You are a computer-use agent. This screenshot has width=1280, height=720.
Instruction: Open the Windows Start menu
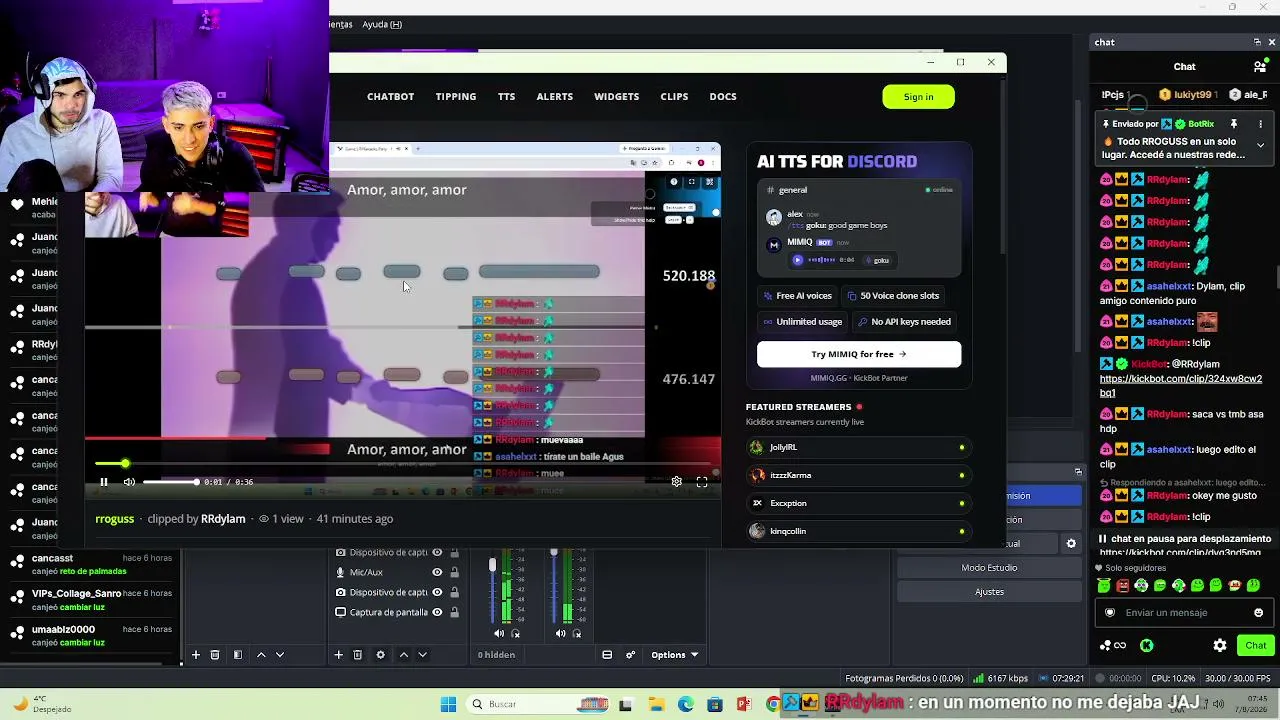[x=448, y=704]
